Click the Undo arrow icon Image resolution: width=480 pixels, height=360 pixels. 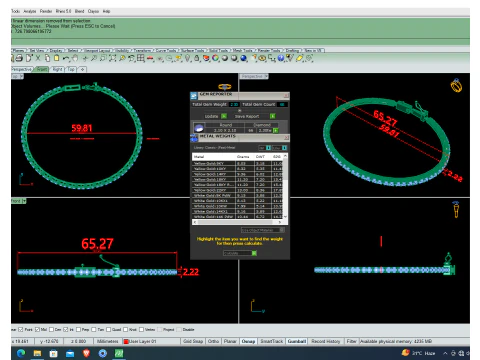click(x=66, y=58)
